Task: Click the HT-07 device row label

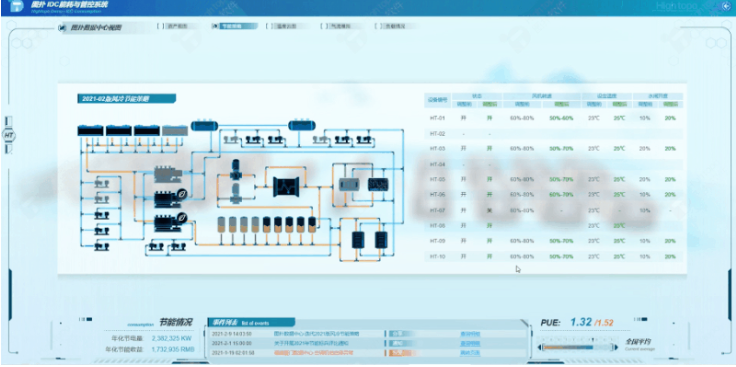Action: pyautogui.click(x=437, y=211)
